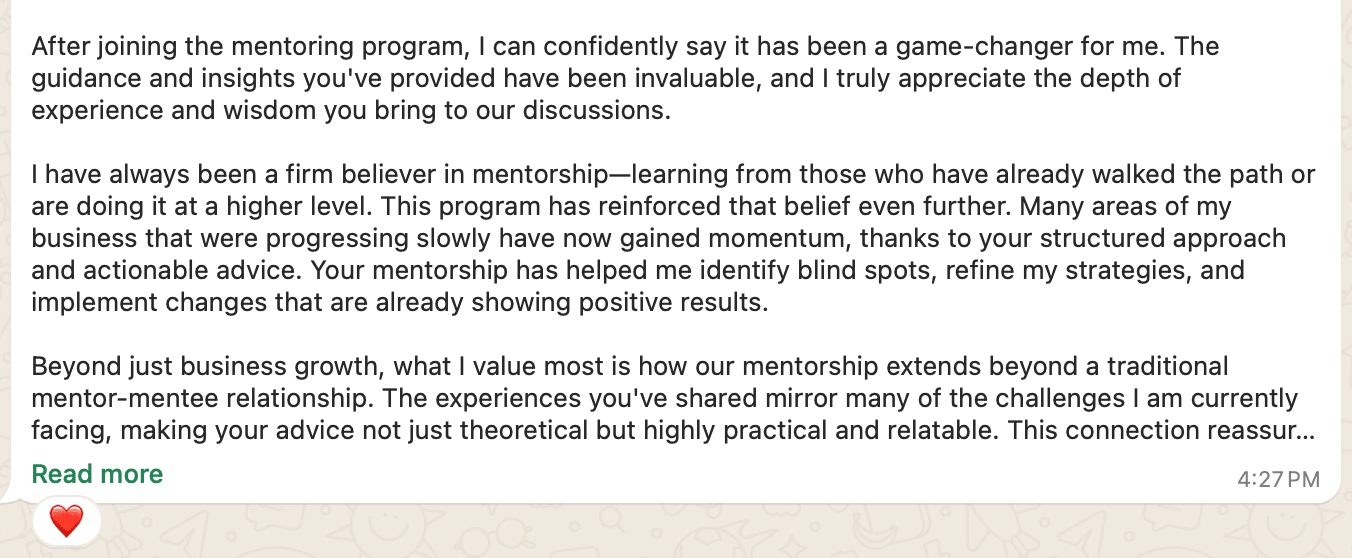Image resolution: width=1352 pixels, height=558 pixels.
Task: Click the phrase "firm believer" in the message
Action: click(x=325, y=175)
